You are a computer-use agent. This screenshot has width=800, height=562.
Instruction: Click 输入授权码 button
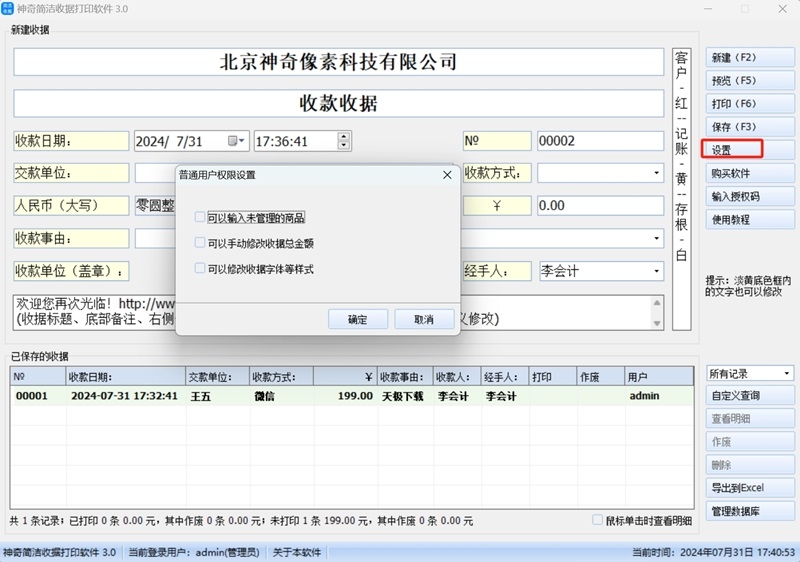click(750, 196)
